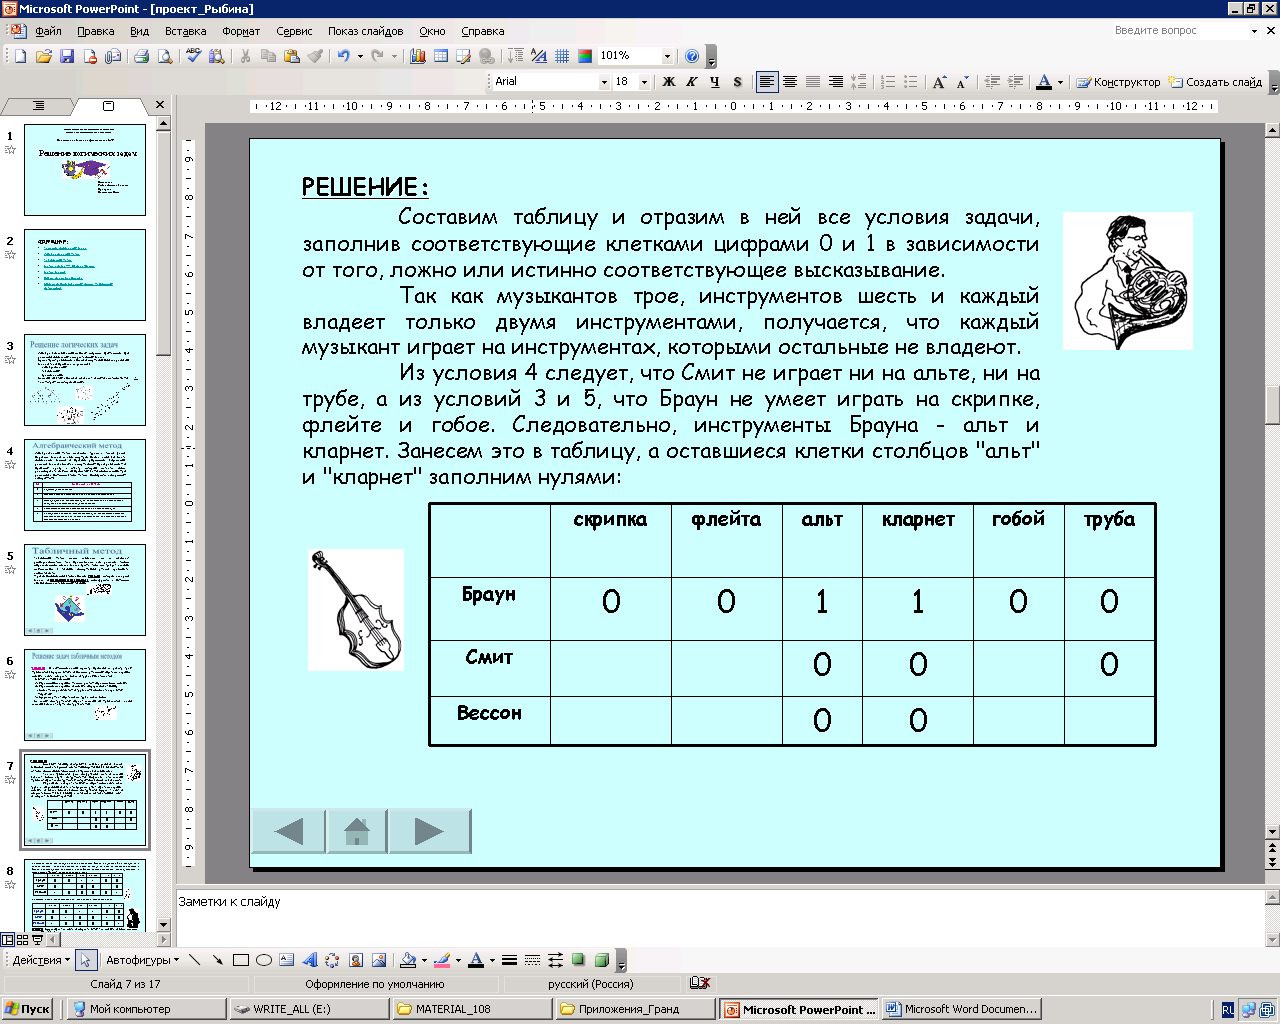Run the ABC spelling check
Viewport: 1280px width, 1024px height.
pyautogui.click(x=193, y=56)
